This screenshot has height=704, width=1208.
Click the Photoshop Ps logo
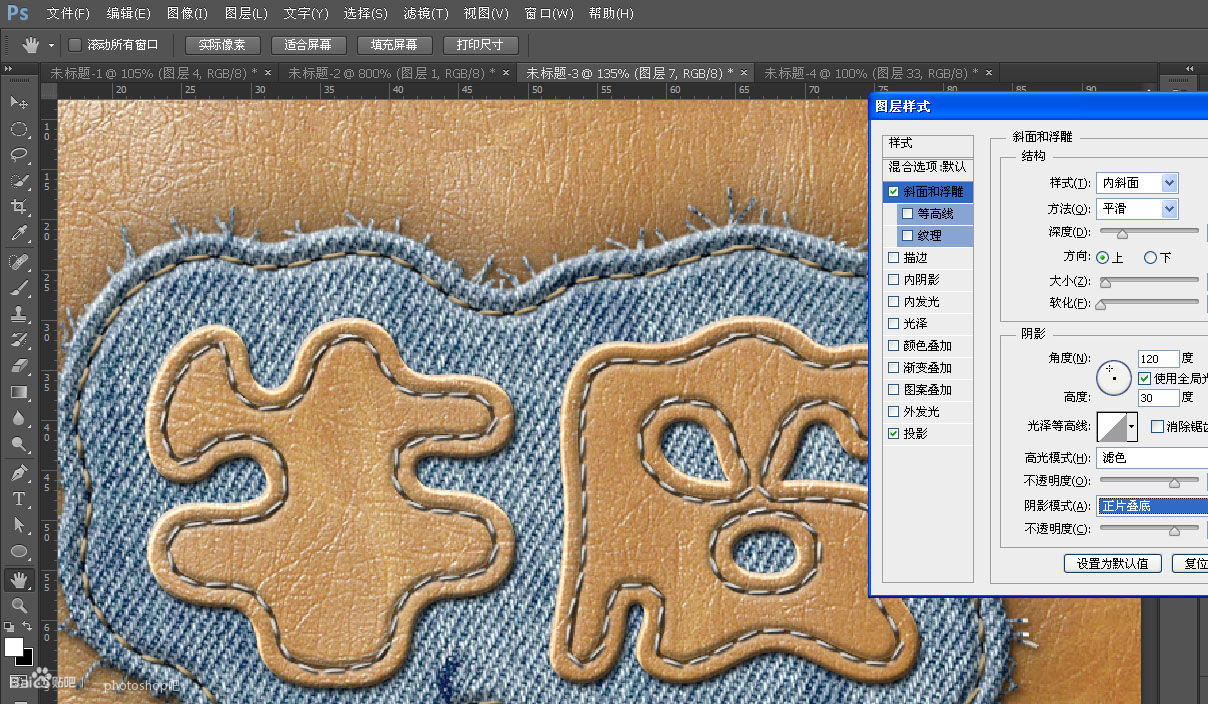(x=17, y=13)
